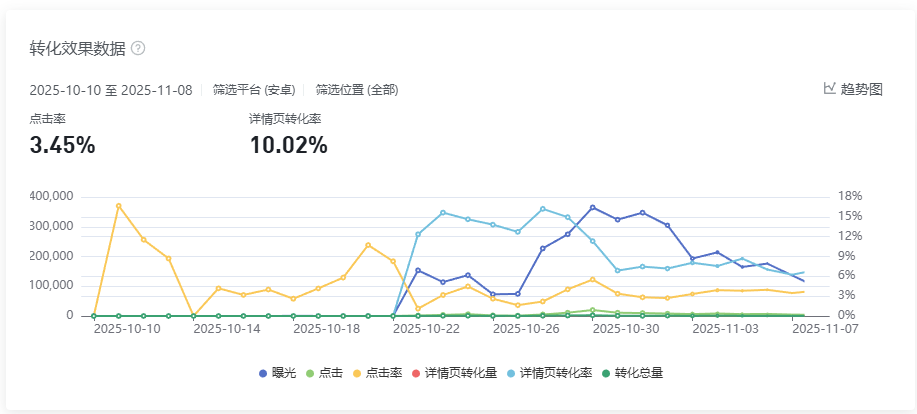
Task: Click the highest yellow 点击率 data point
Action: pyautogui.click(x=118, y=206)
